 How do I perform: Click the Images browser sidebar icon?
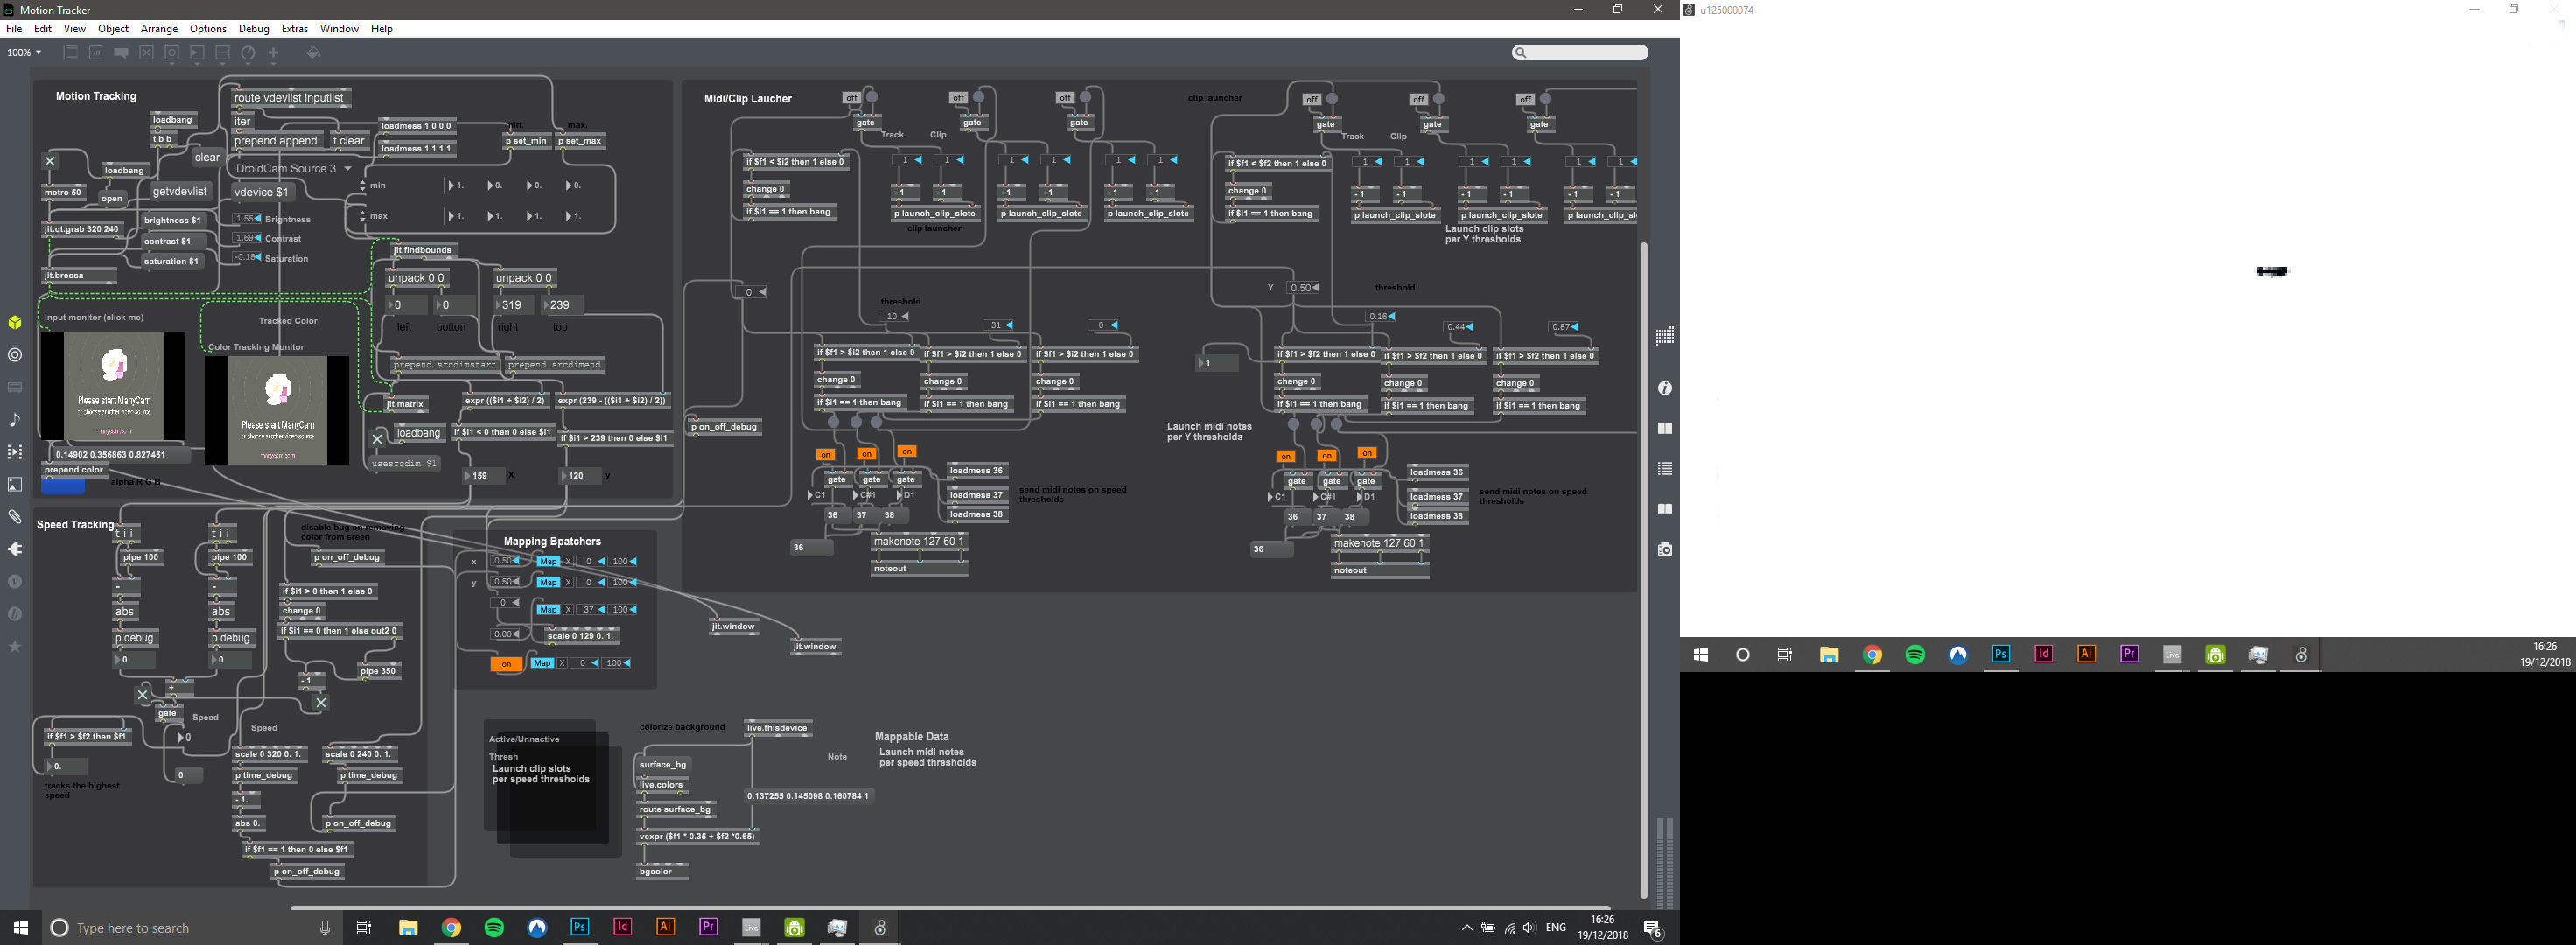point(15,485)
